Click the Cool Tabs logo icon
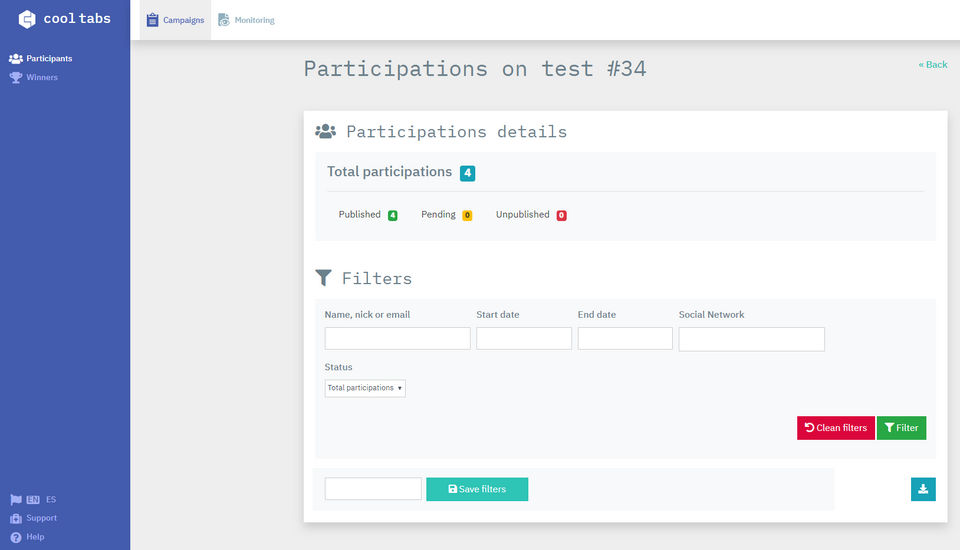 click(27, 19)
